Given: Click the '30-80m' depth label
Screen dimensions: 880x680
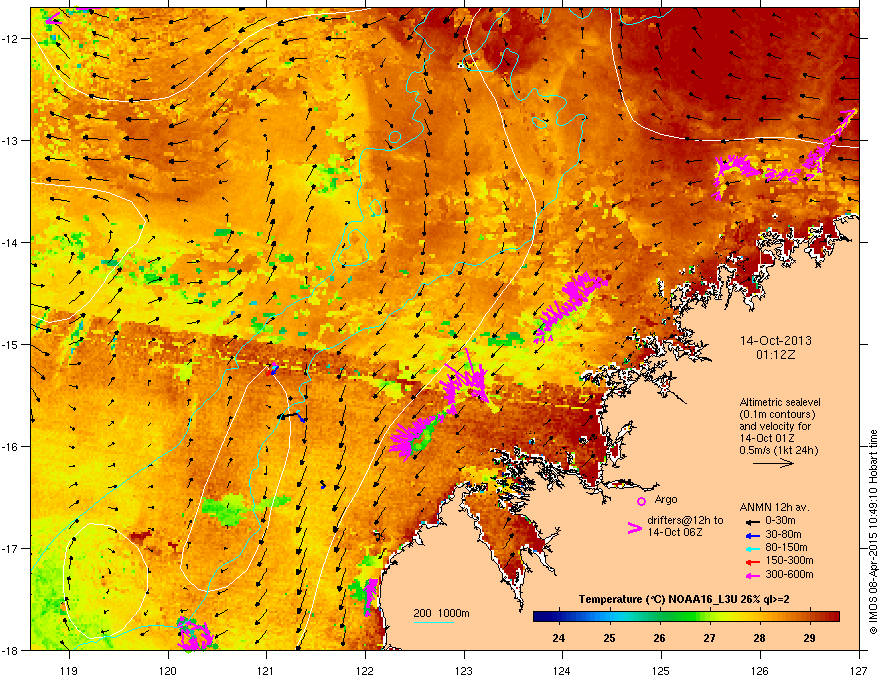Looking at the screenshot, I should click(x=783, y=535).
